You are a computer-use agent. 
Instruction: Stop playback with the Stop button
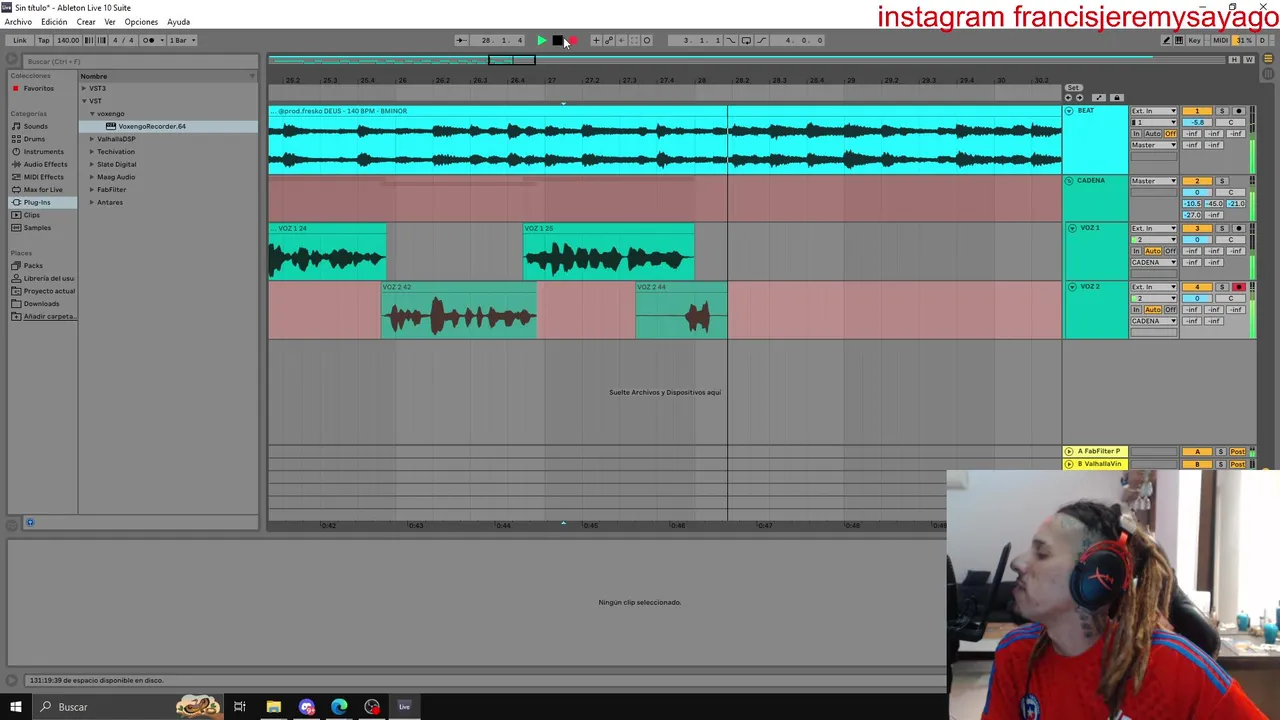coord(557,40)
